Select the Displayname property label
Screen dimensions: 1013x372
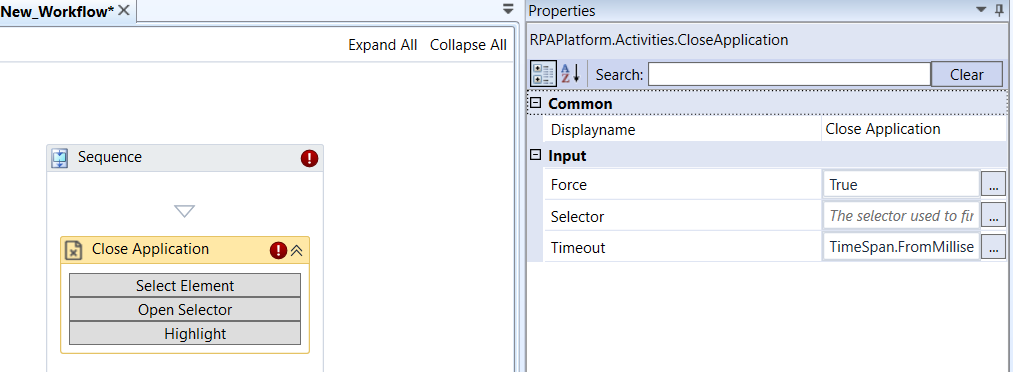(x=593, y=130)
